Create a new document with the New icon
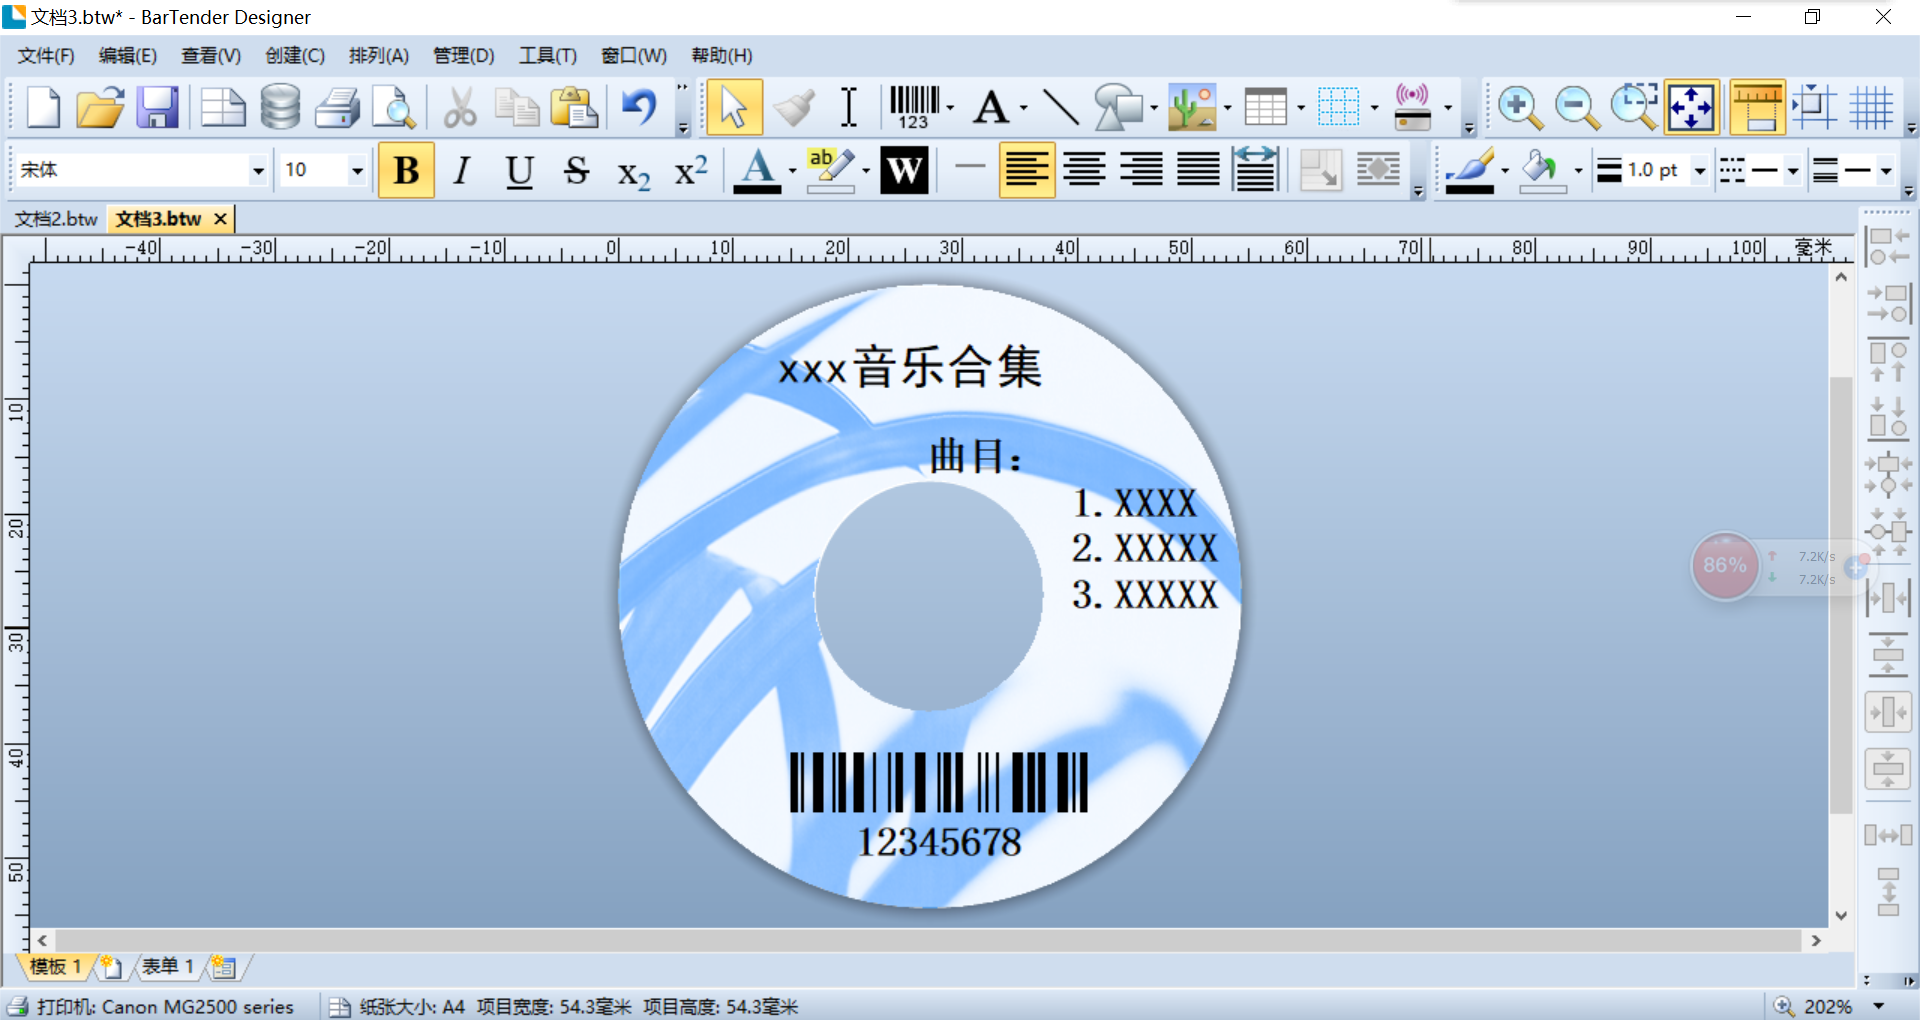This screenshot has height=1020, width=1920. coord(42,107)
